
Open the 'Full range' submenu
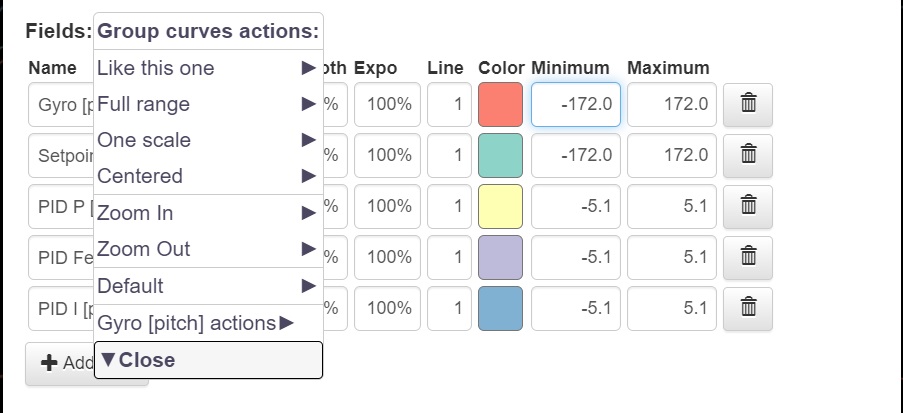(x=207, y=104)
